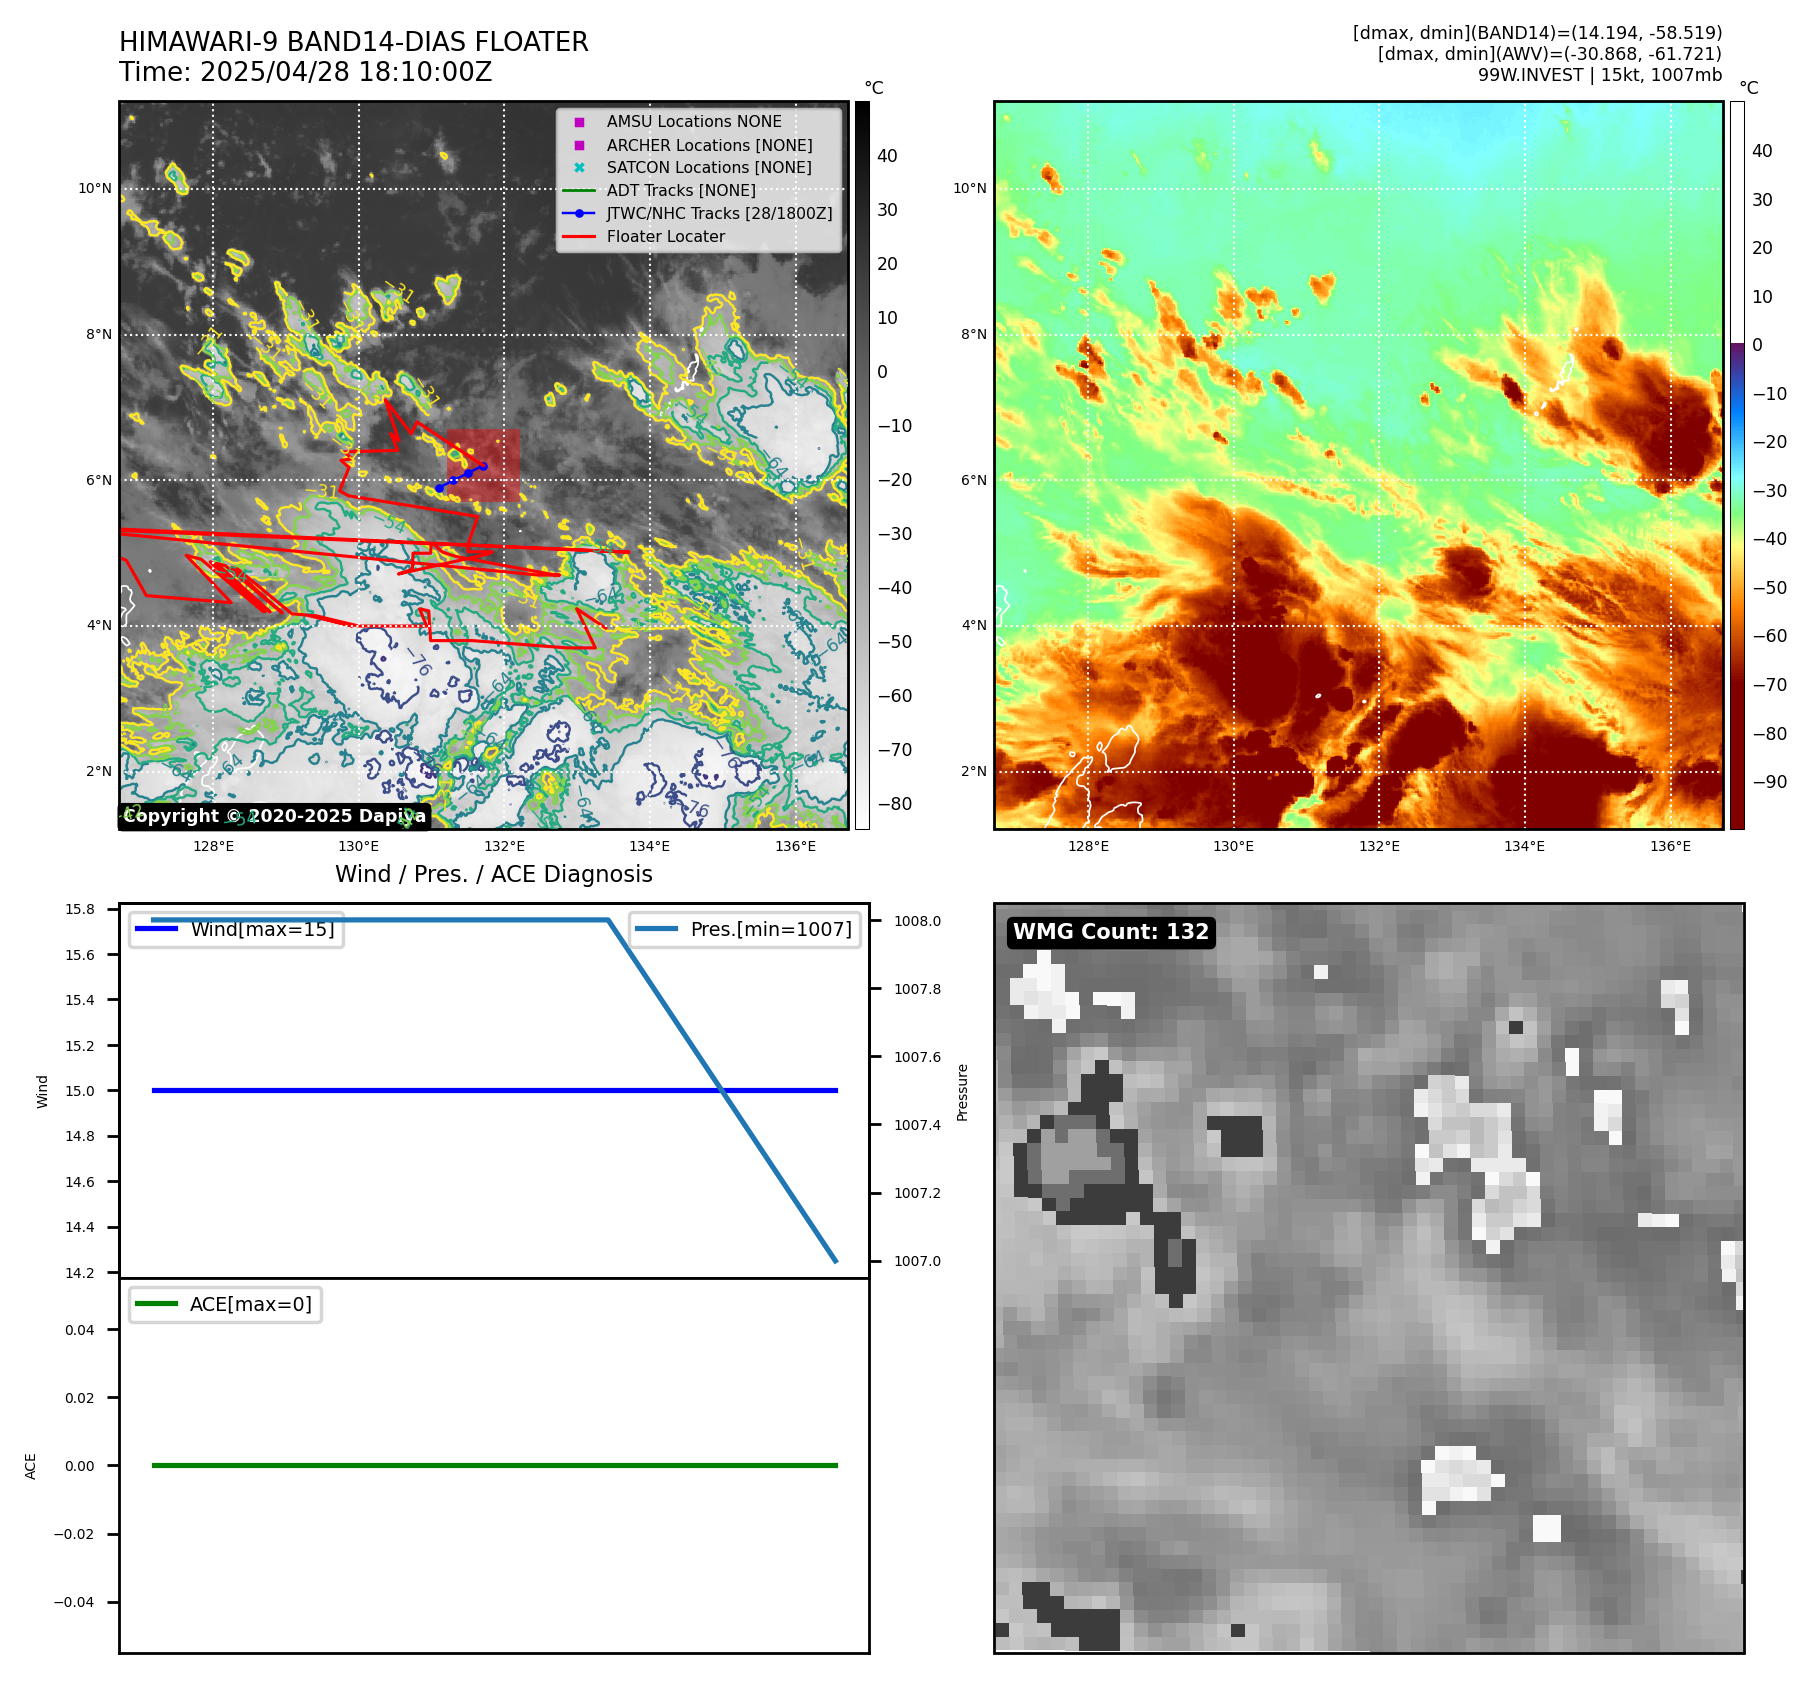Click the -90 tick on rainbow colorbar

(1770, 782)
